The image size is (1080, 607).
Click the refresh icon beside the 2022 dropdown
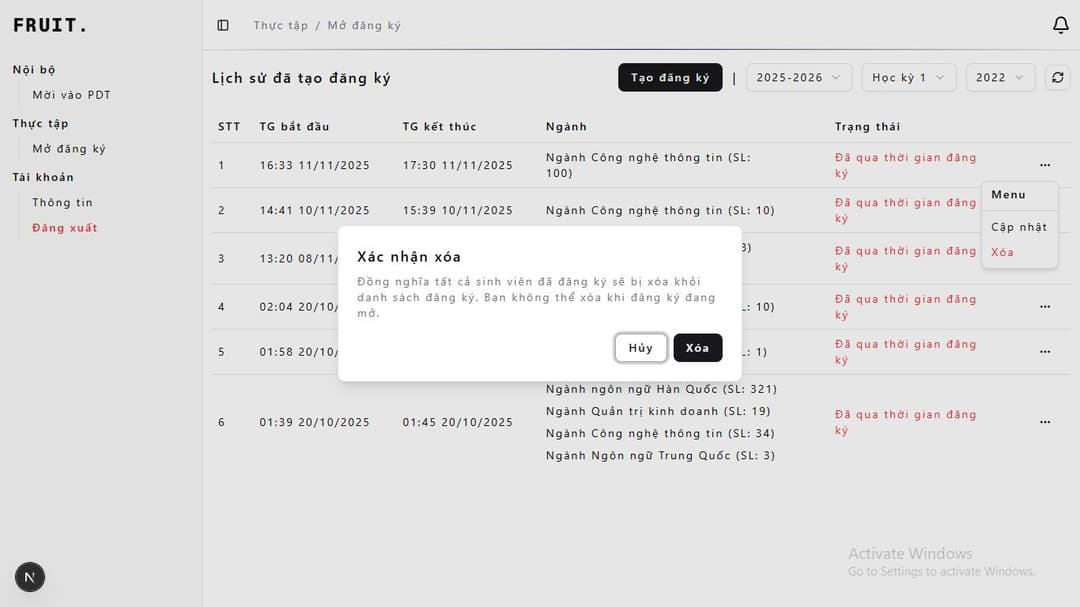point(1057,78)
